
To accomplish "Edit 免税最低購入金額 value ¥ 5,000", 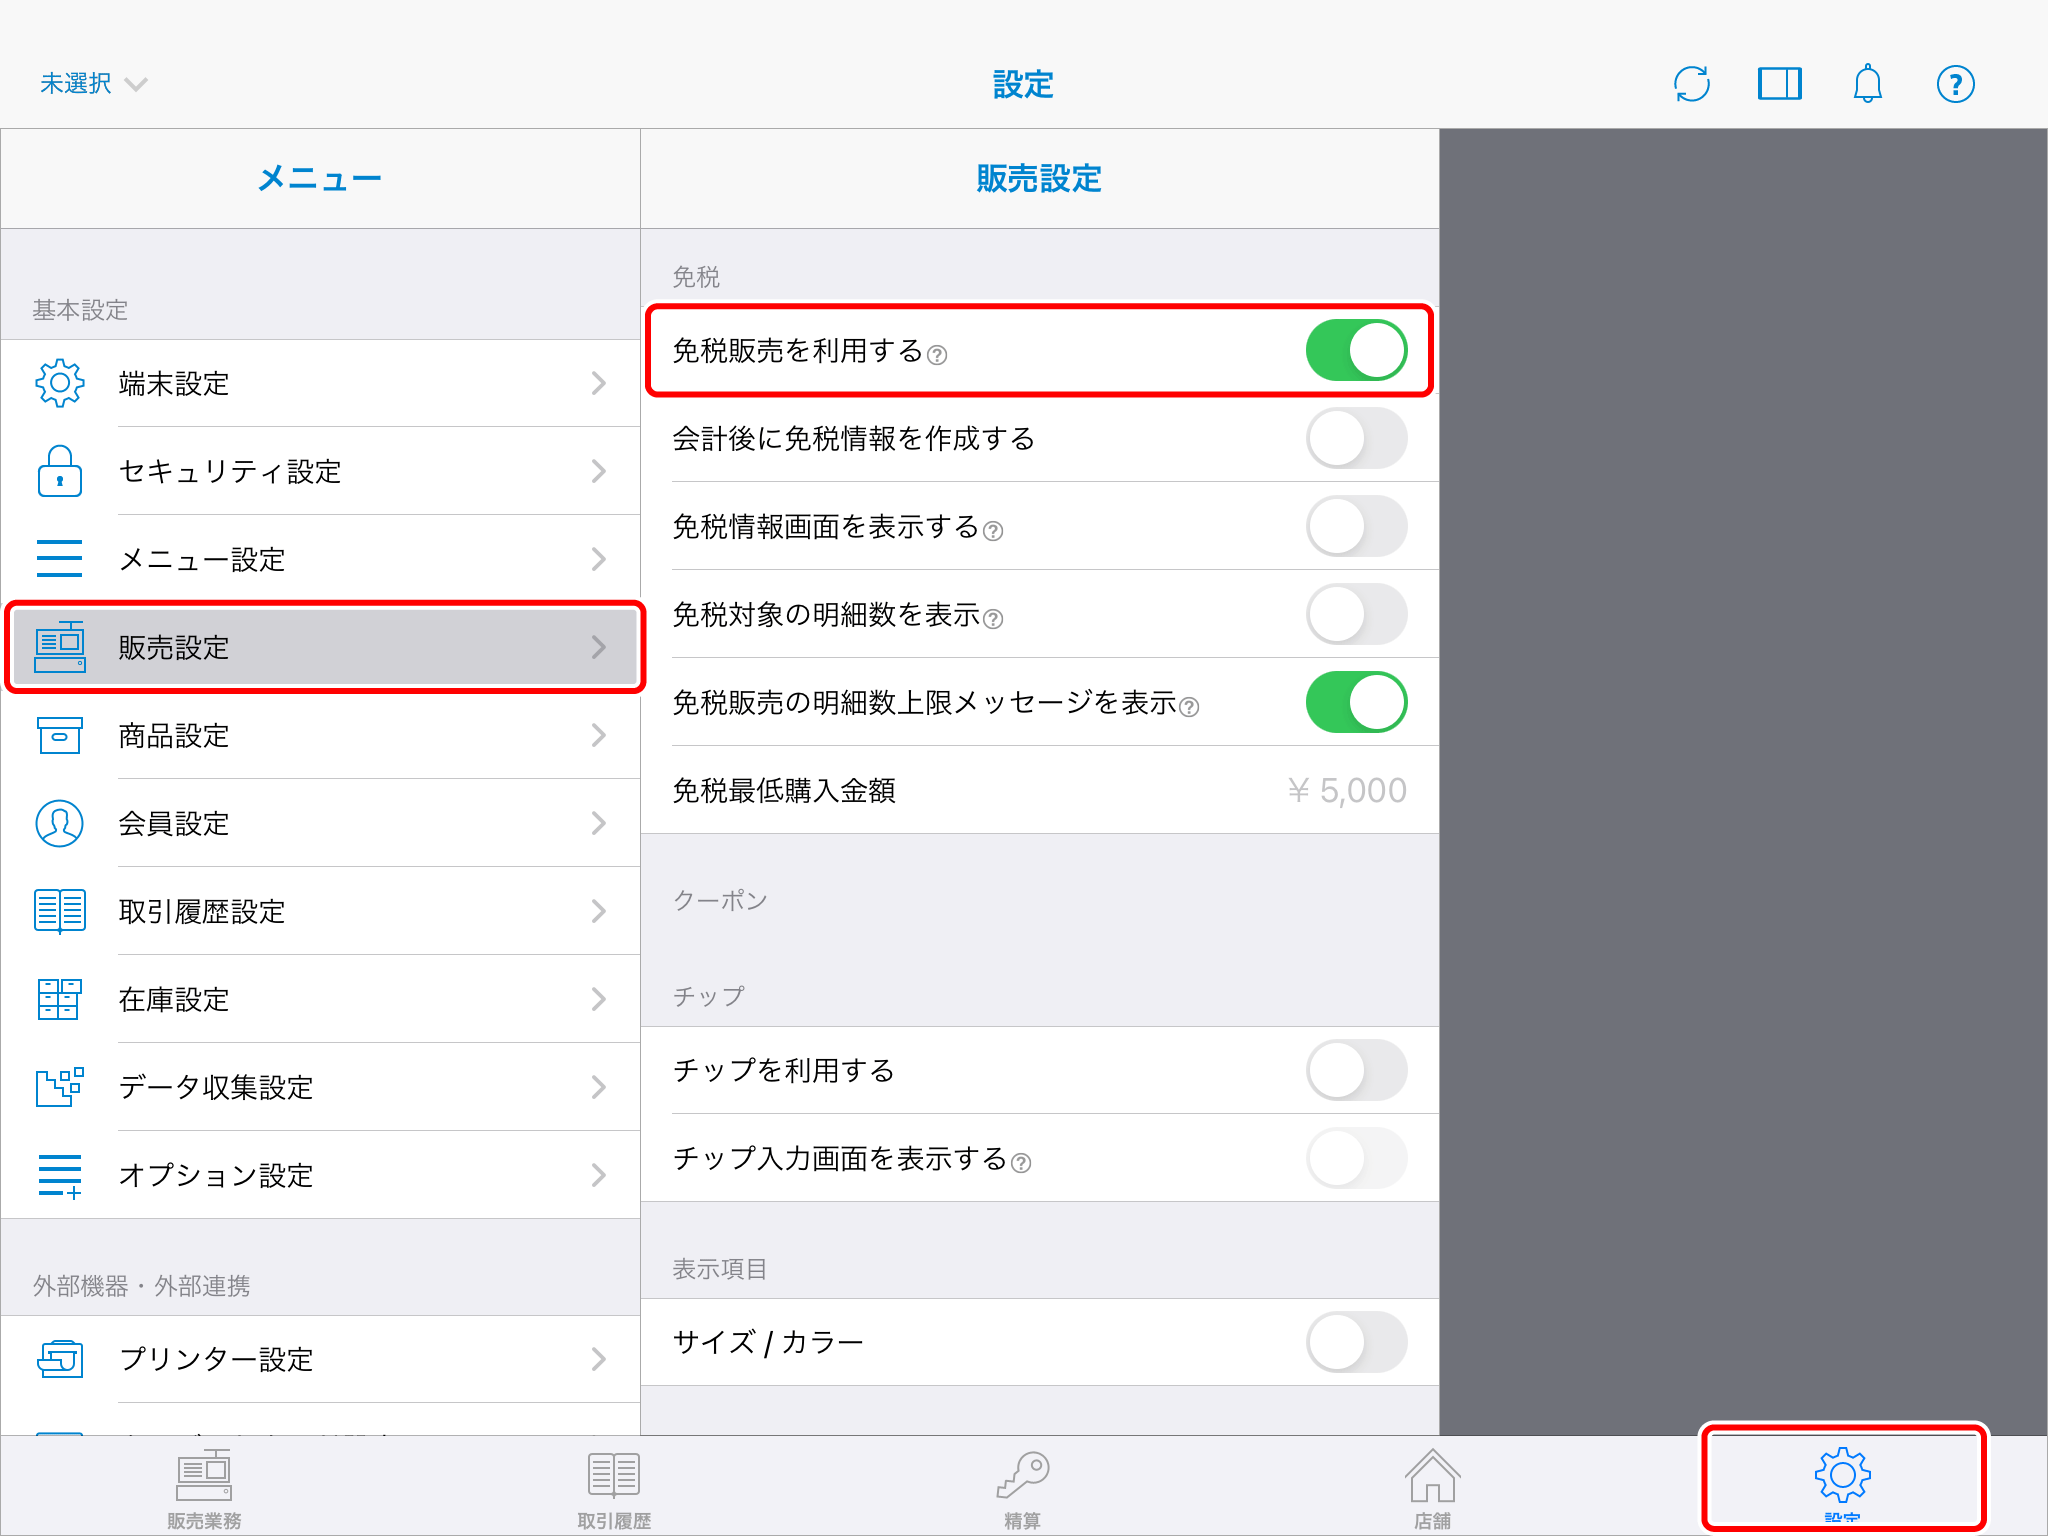I will pos(1346,790).
